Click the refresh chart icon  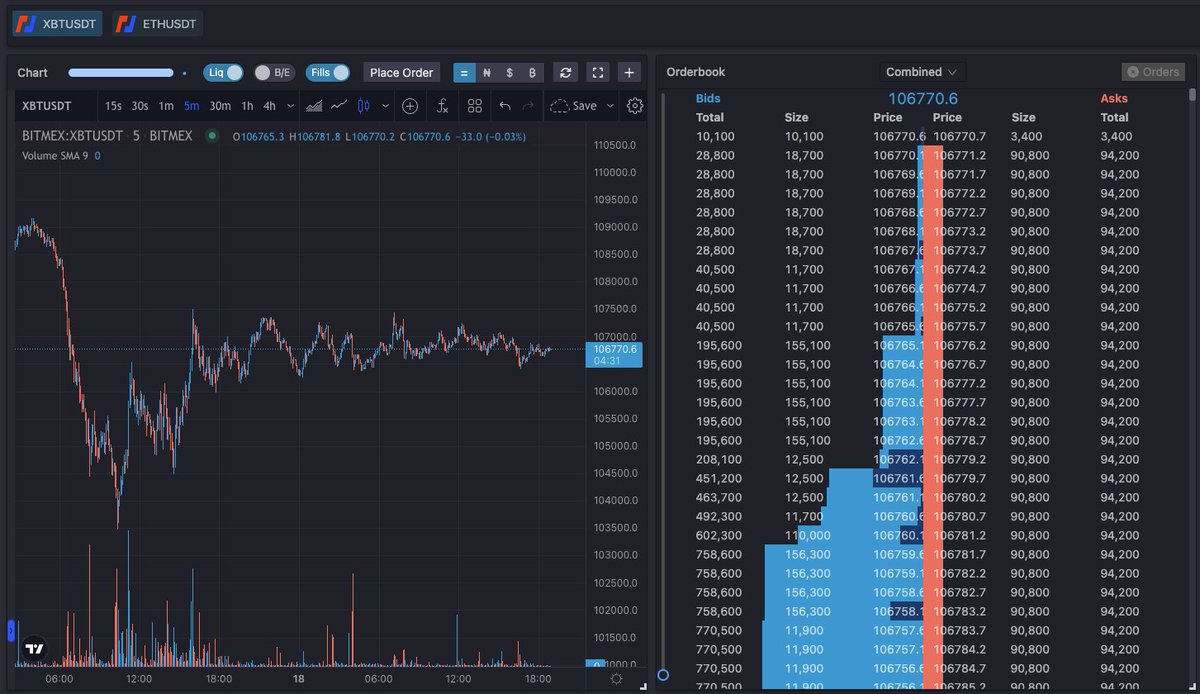(566, 73)
